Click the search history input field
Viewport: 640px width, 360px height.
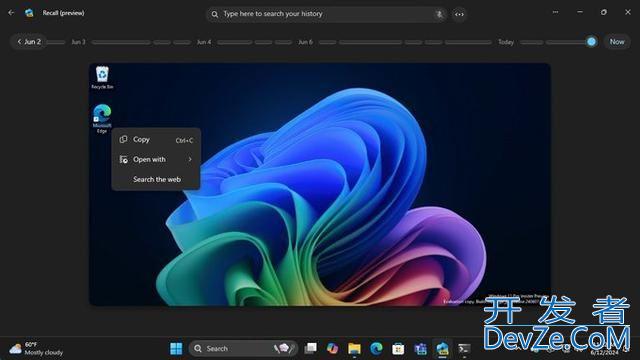click(x=326, y=14)
